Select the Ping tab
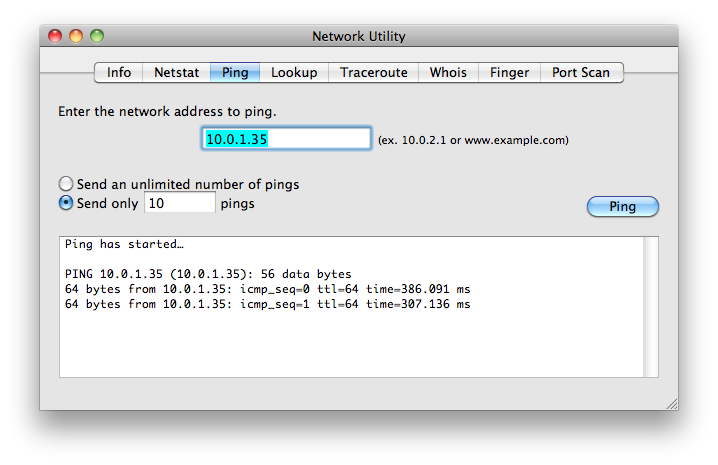The image size is (718, 465). pos(235,72)
